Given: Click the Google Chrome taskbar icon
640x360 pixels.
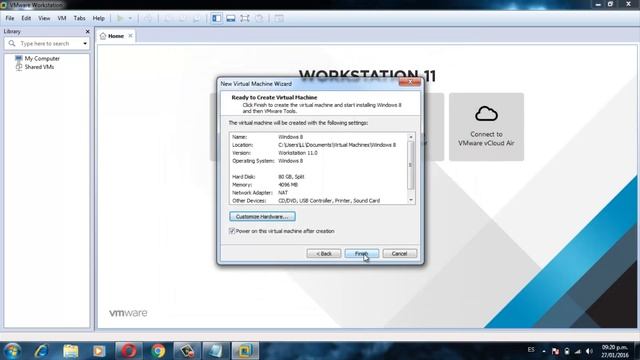Looking at the screenshot, I should 158,351.
